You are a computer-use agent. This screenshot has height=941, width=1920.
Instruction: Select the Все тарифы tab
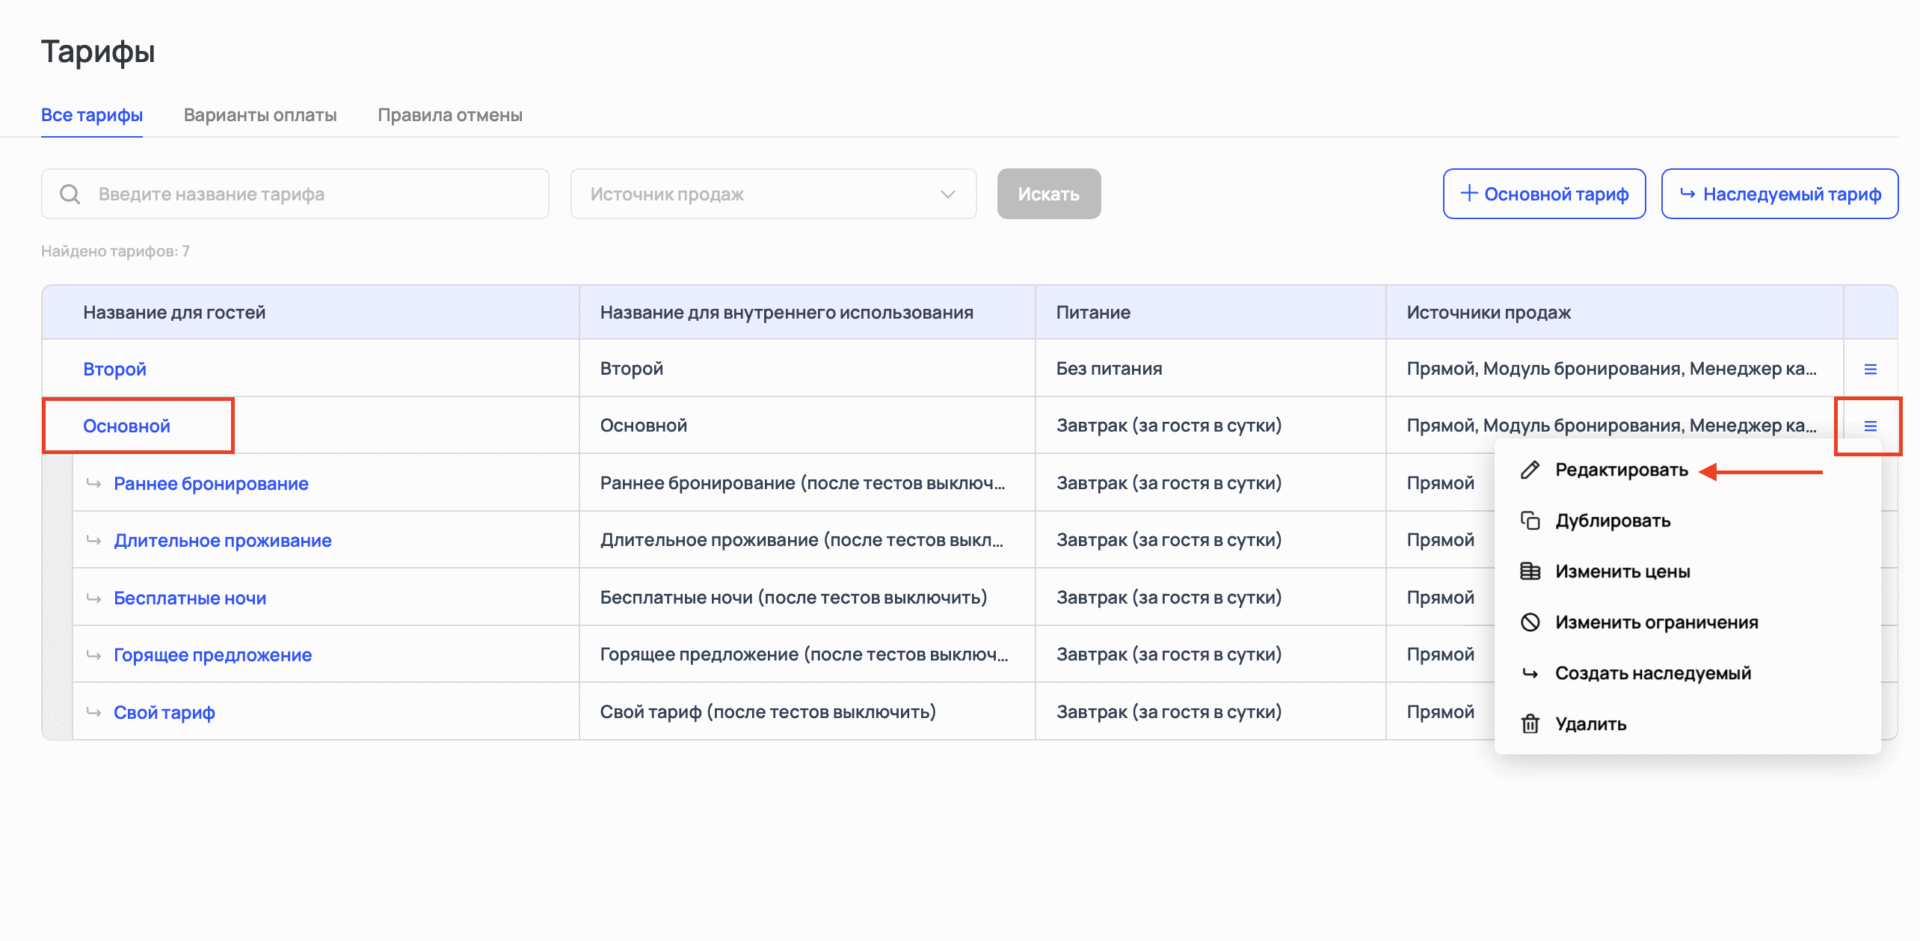(x=92, y=115)
